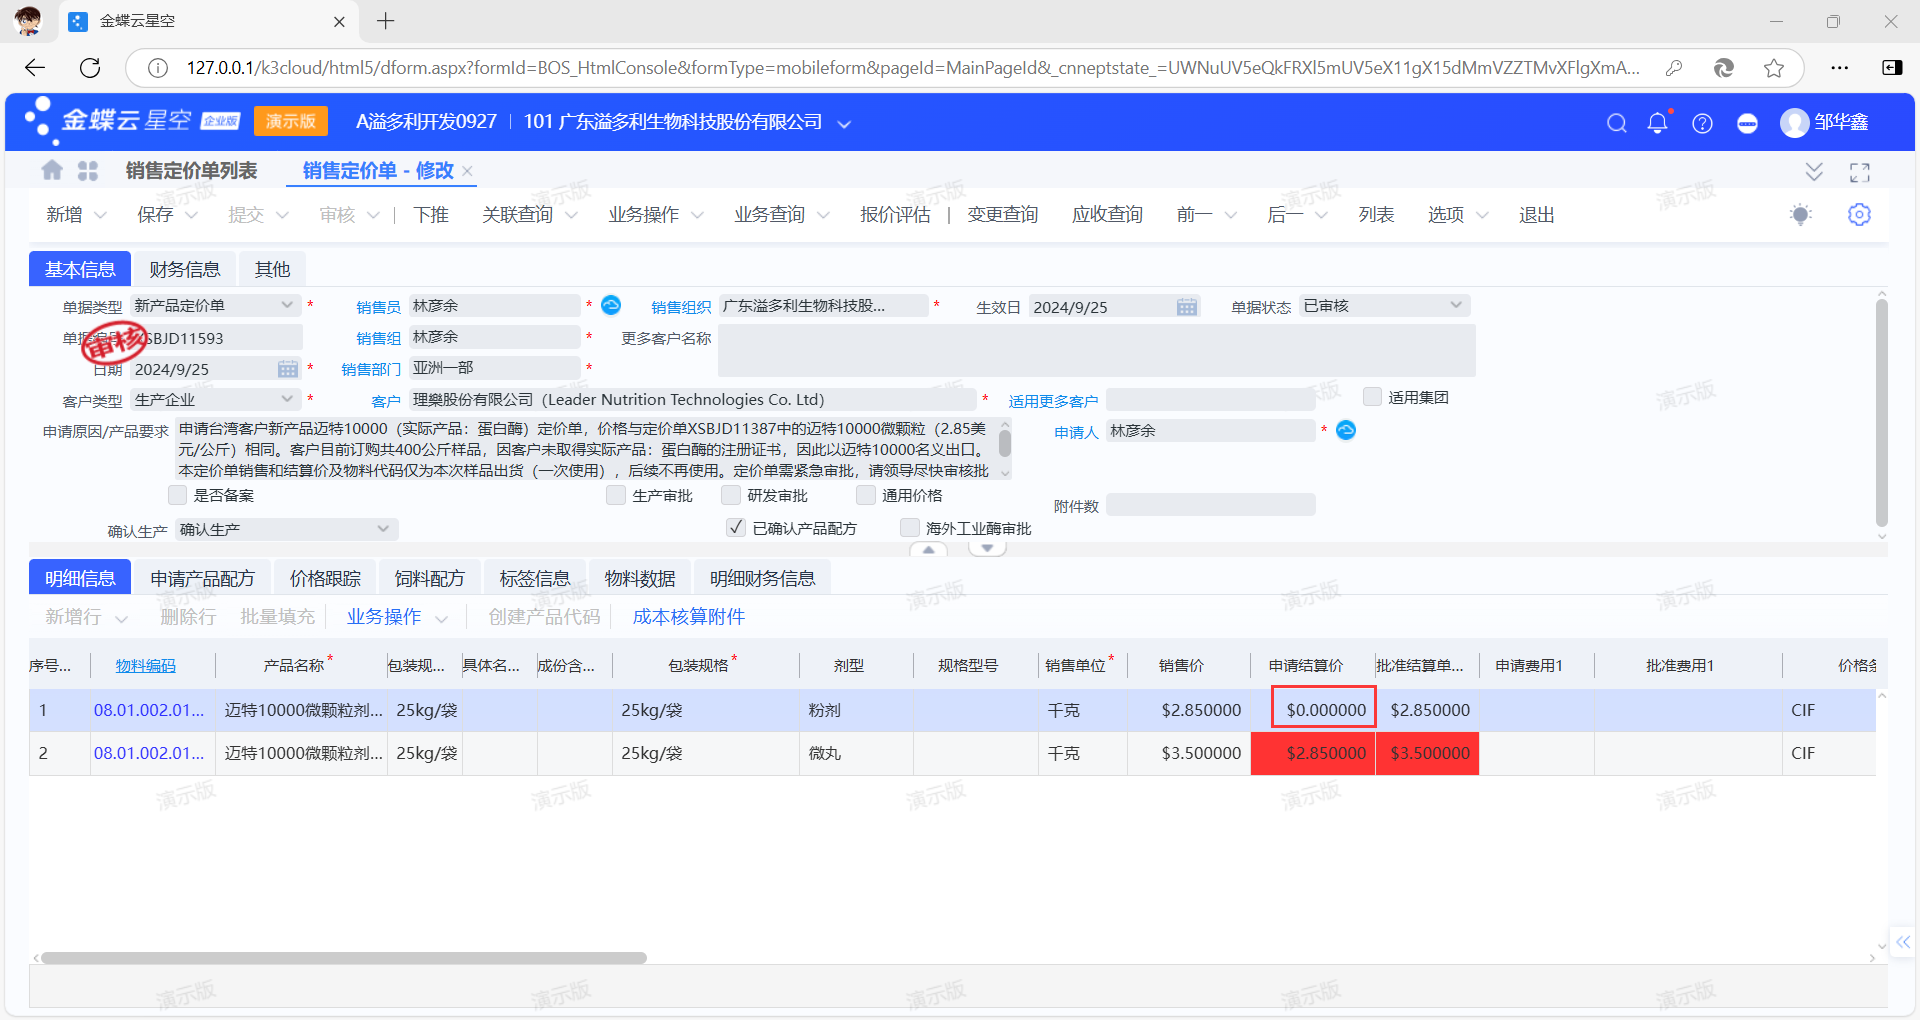Click the search magnifier in the header
Viewport: 1920px width, 1020px height.
(x=1616, y=123)
